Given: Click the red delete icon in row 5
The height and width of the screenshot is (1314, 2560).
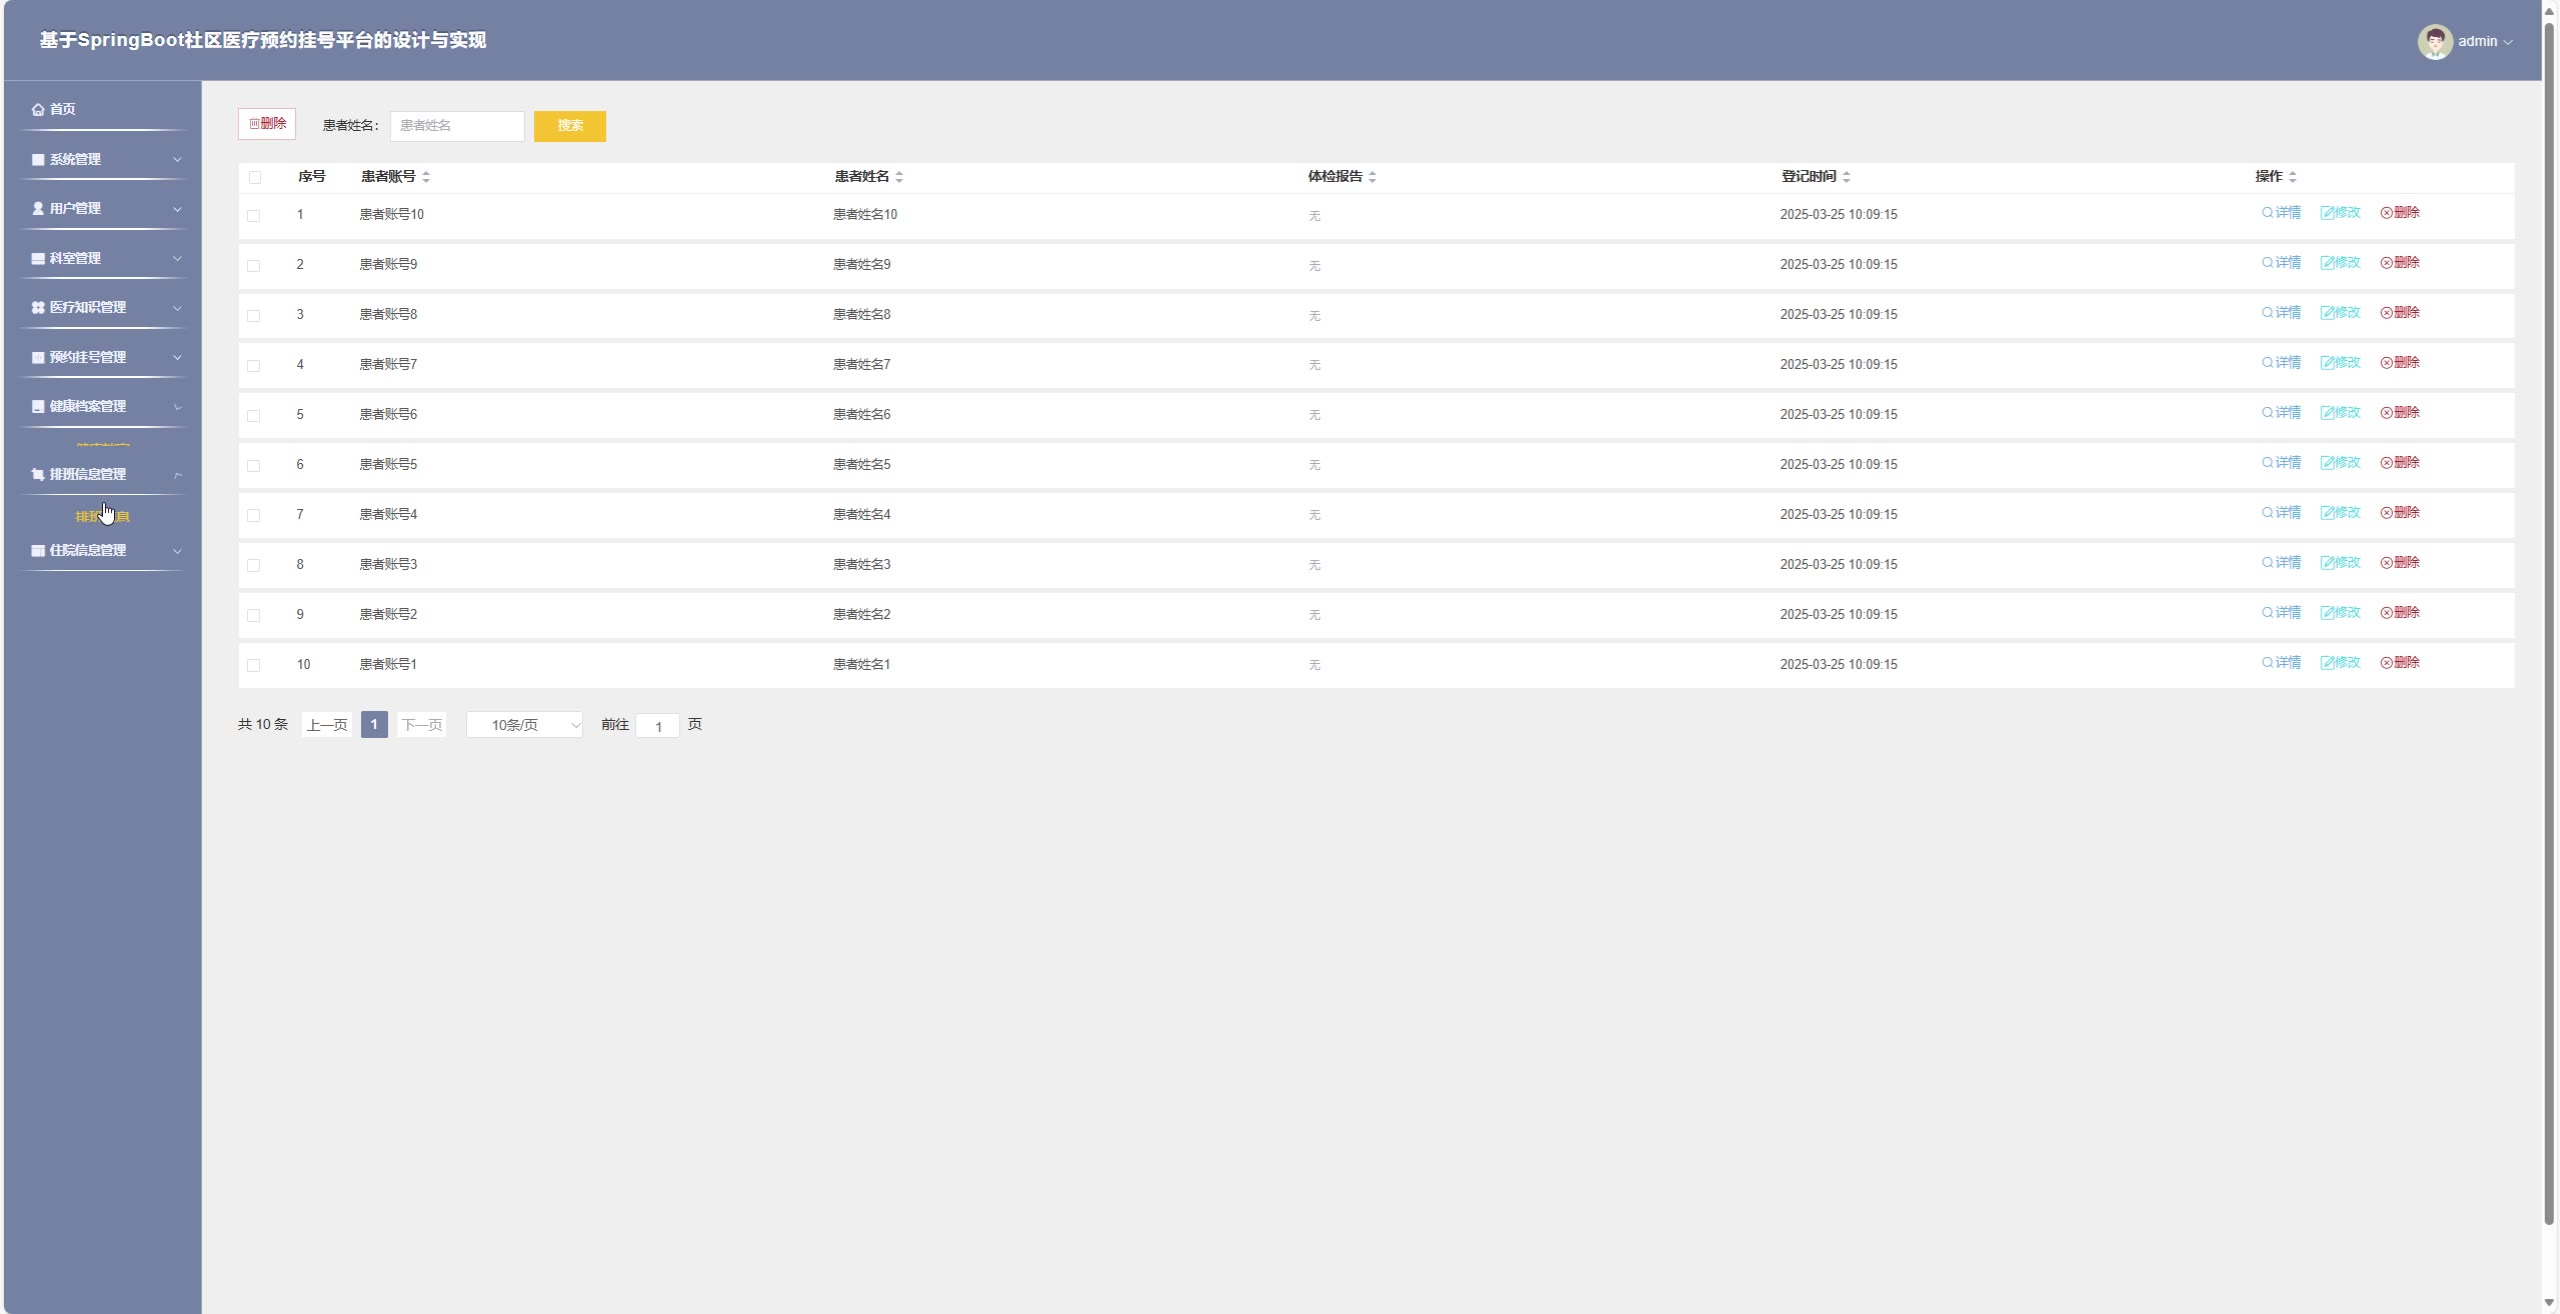Looking at the screenshot, I should pyautogui.click(x=2386, y=413).
